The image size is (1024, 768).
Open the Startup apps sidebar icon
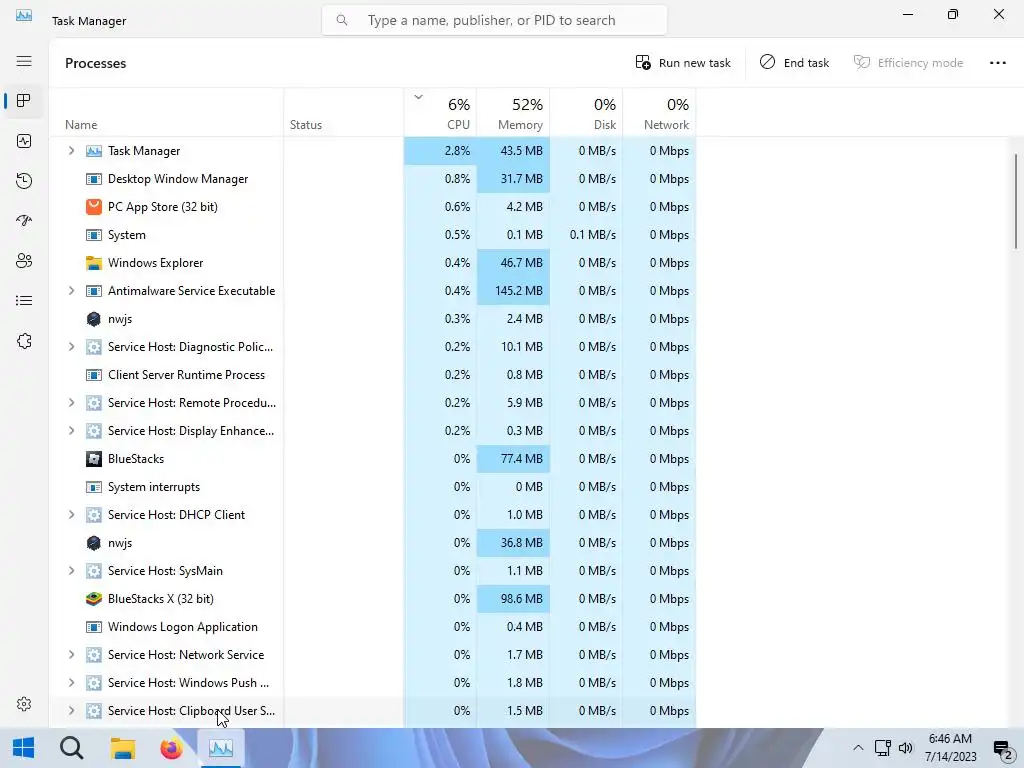(x=24, y=221)
